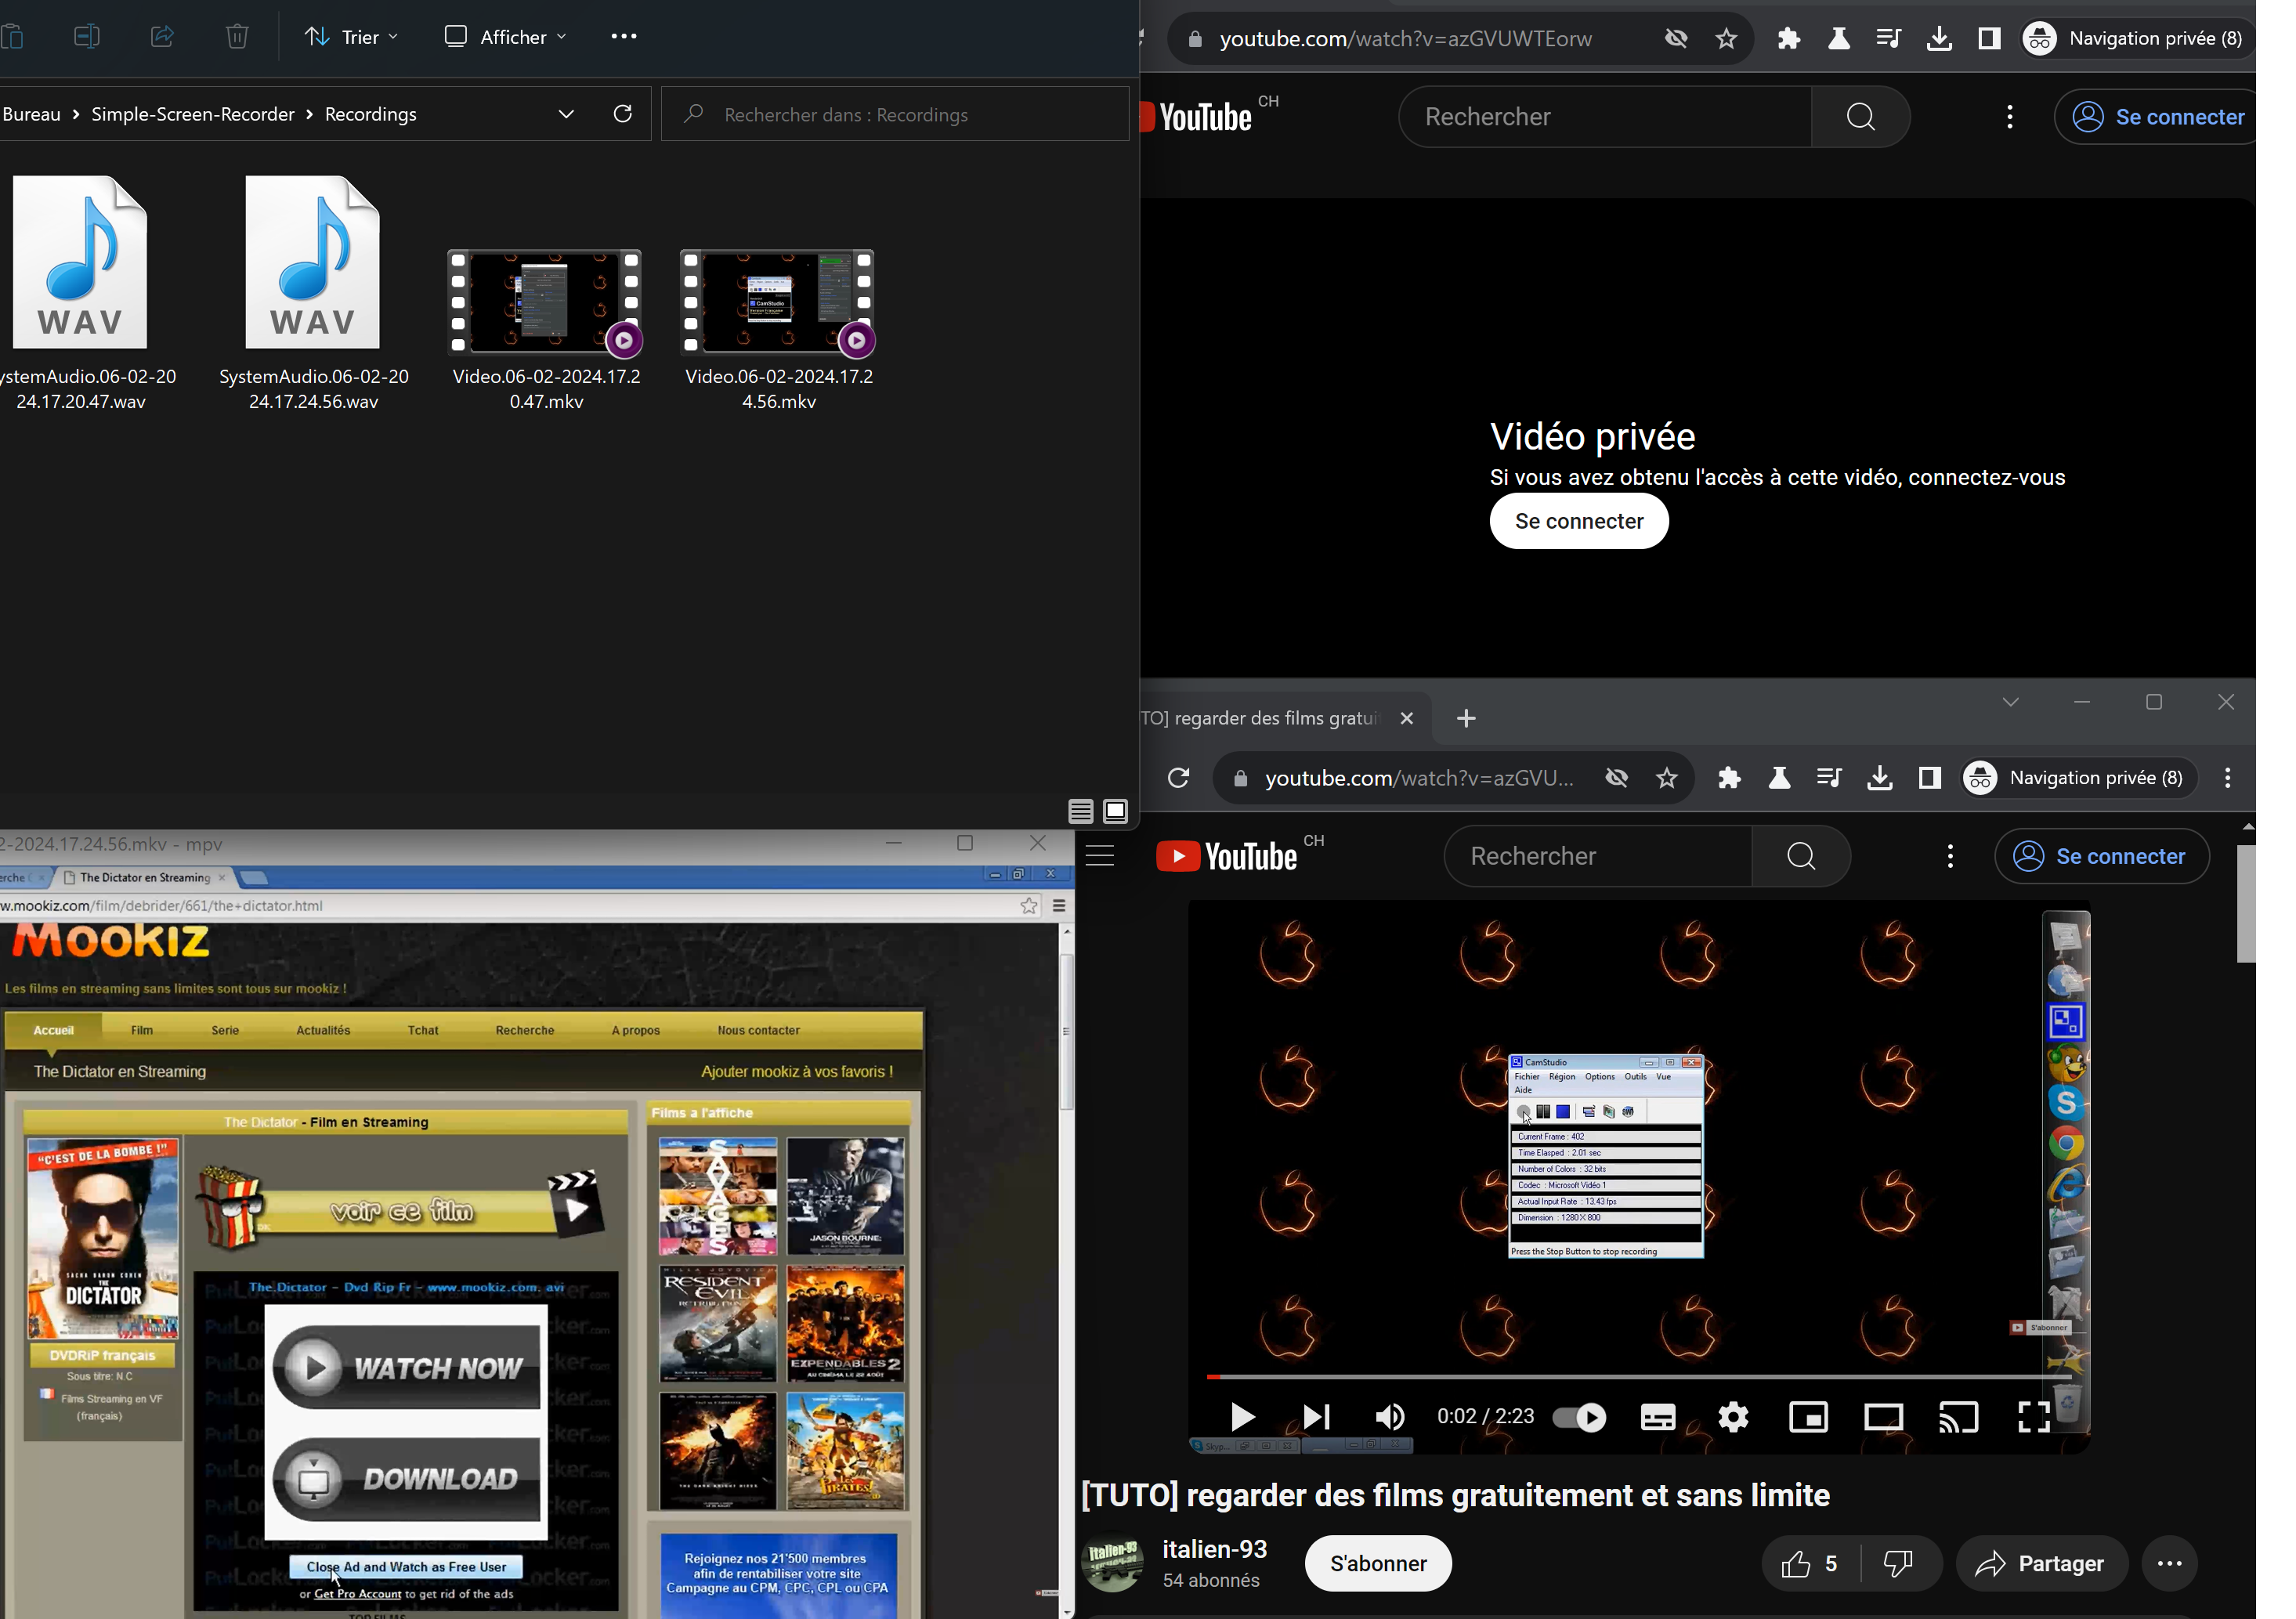Show downloads in the [TUTO] Chrome window
Viewport: 2296px width, 1619px height.
(x=1880, y=778)
